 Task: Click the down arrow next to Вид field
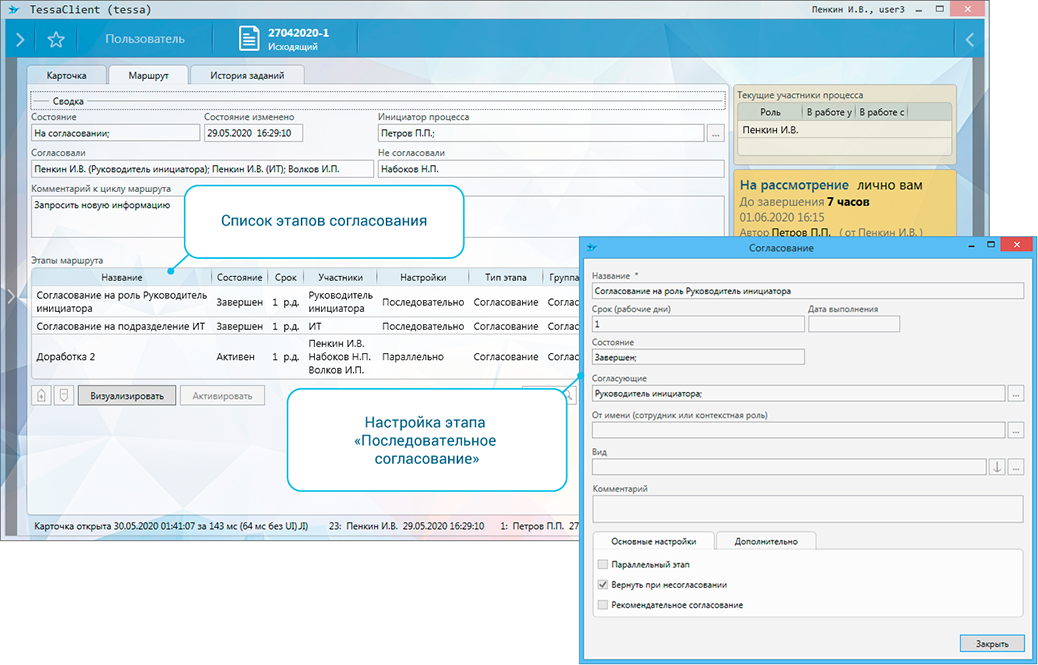[997, 467]
